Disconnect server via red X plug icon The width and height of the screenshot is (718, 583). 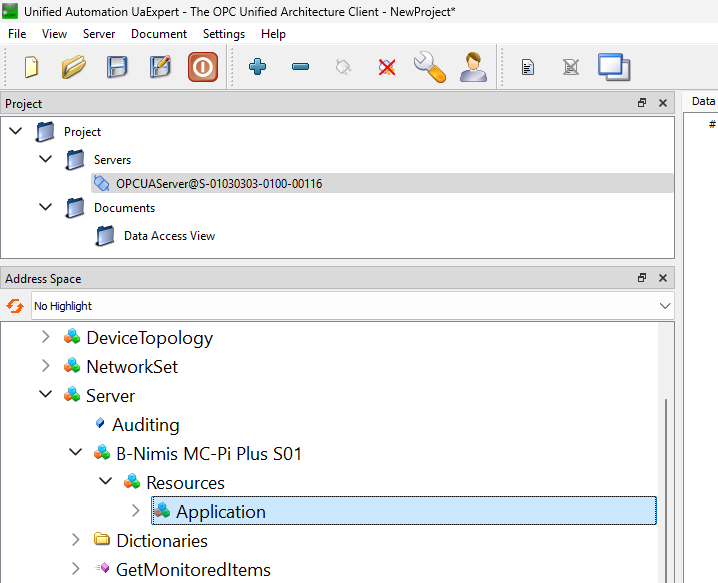(387, 67)
